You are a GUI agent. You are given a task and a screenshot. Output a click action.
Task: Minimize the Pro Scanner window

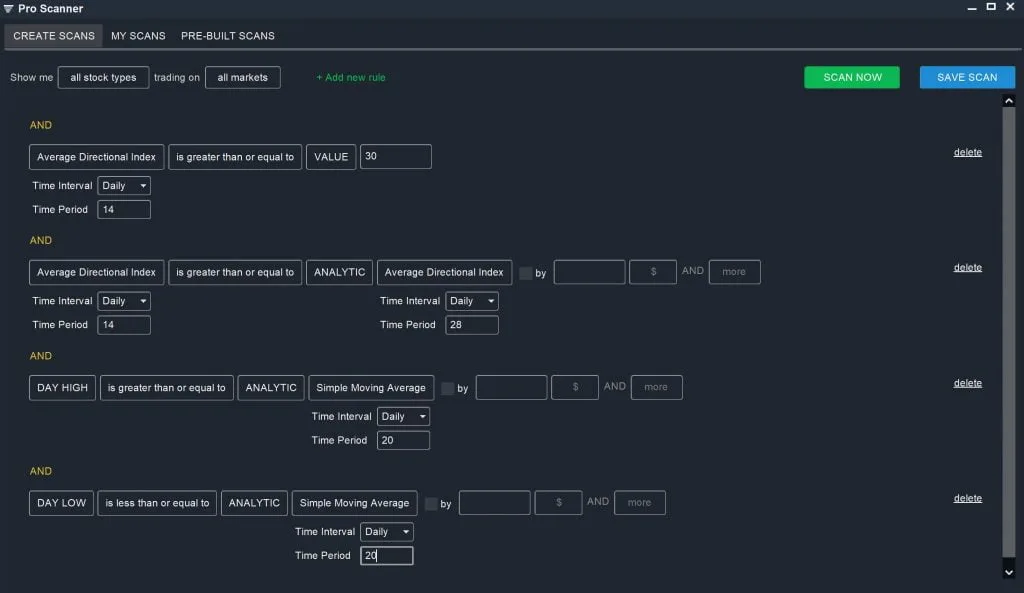click(972, 8)
